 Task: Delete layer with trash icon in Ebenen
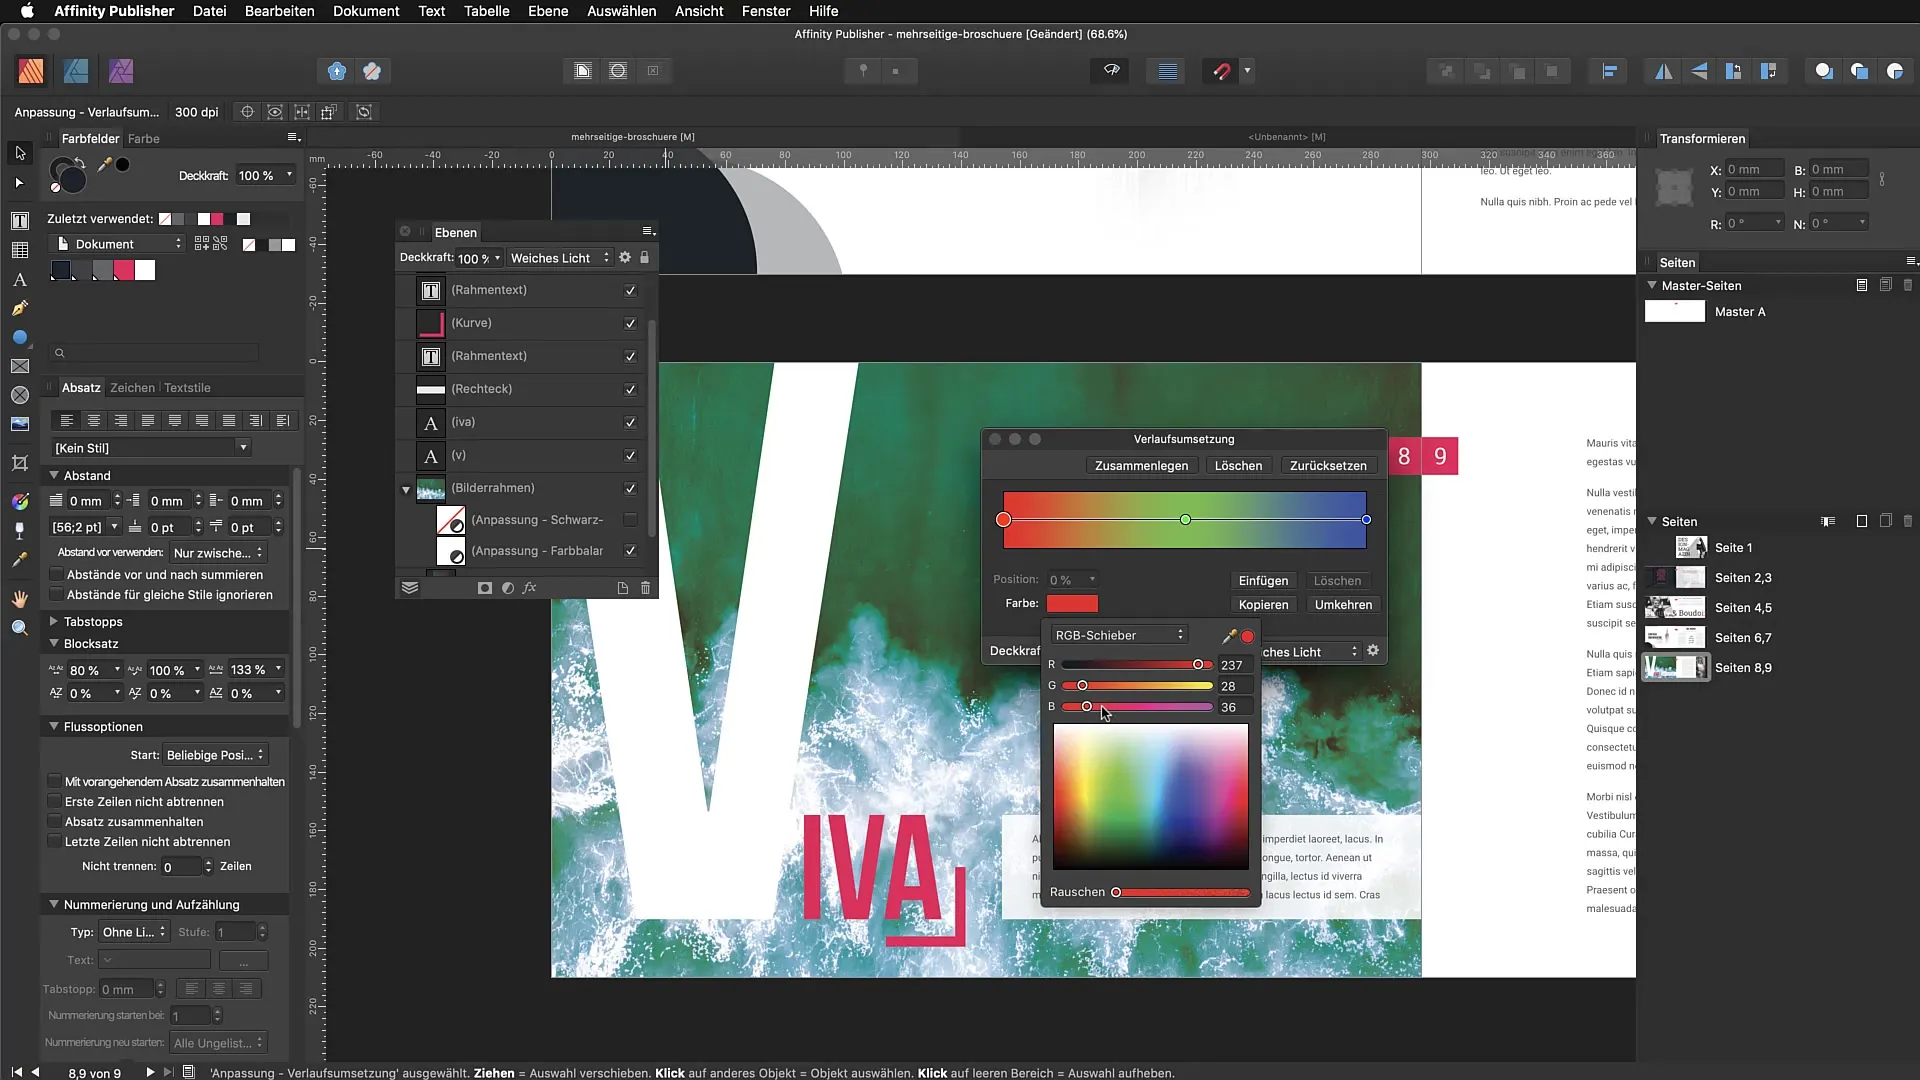click(x=646, y=588)
